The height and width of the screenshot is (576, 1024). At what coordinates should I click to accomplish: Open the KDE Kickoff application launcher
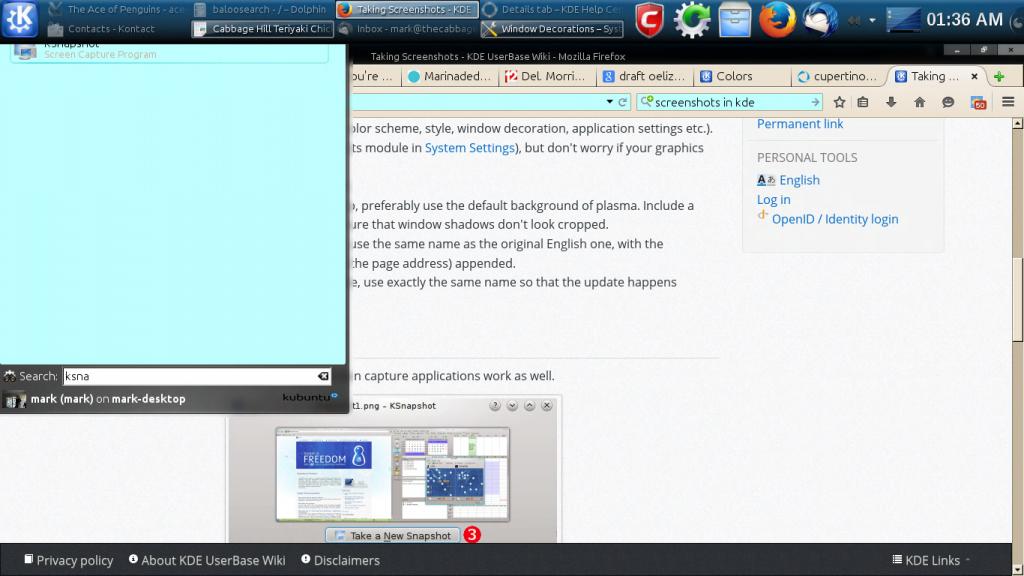(x=20, y=19)
